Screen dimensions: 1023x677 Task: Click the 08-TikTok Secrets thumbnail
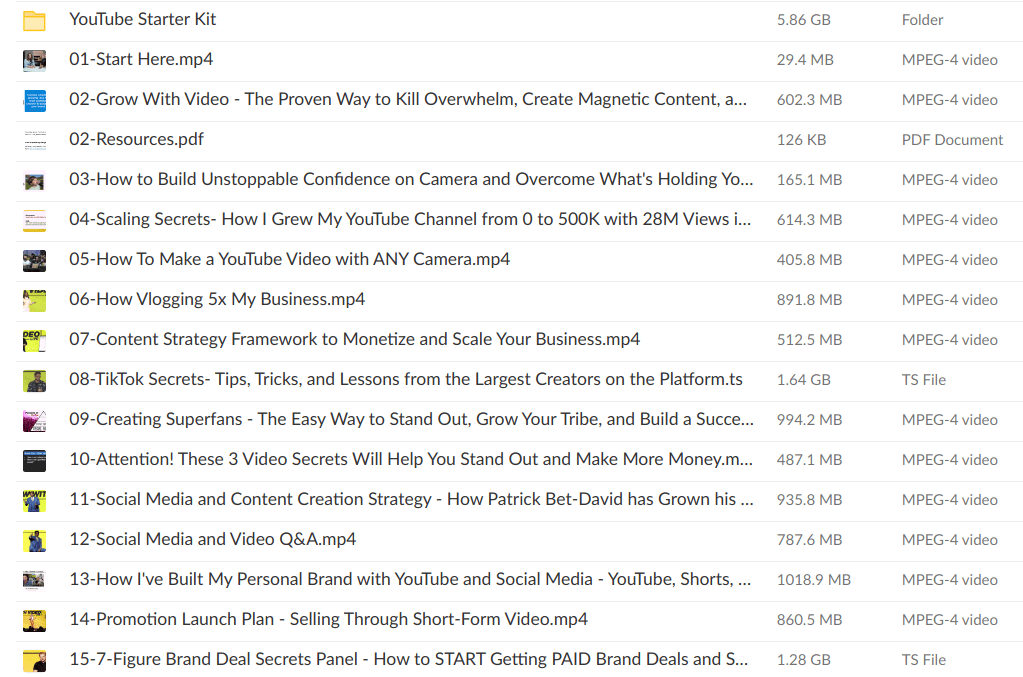(x=35, y=380)
